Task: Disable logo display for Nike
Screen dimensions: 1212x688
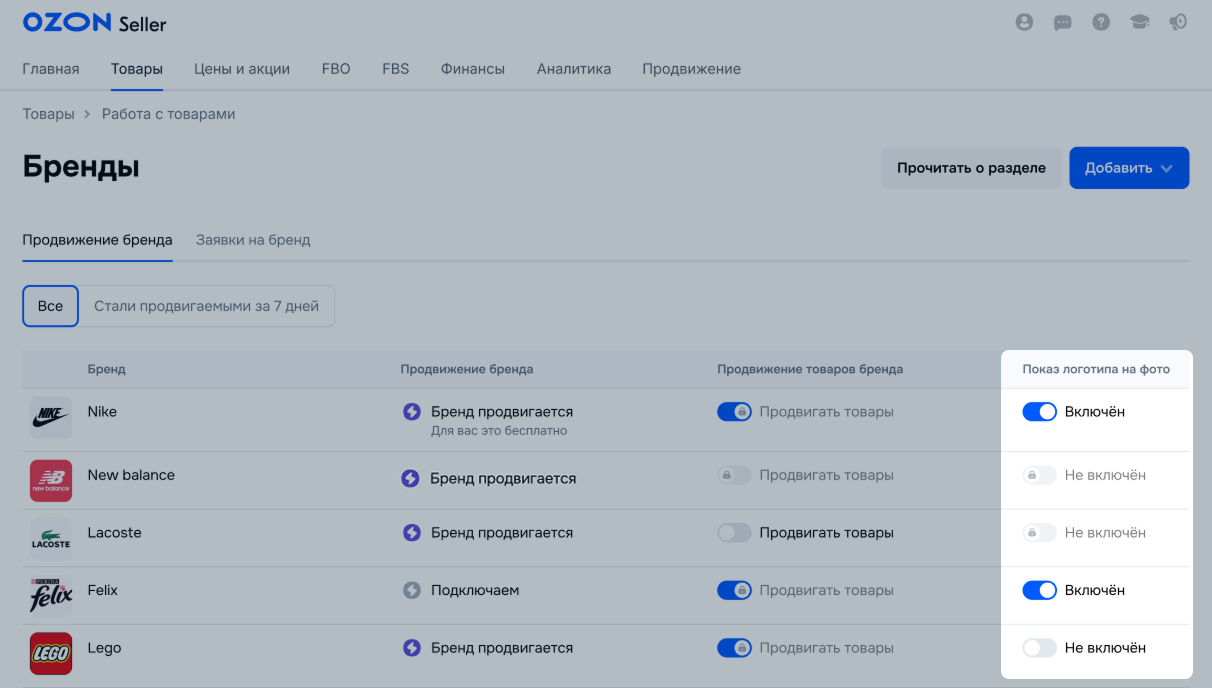Action: tap(1039, 412)
